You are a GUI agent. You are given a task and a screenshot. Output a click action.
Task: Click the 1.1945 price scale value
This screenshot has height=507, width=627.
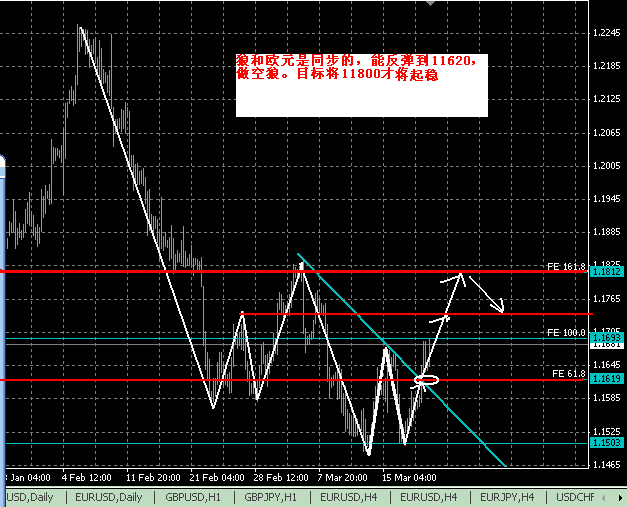click(x=607, y=199)
